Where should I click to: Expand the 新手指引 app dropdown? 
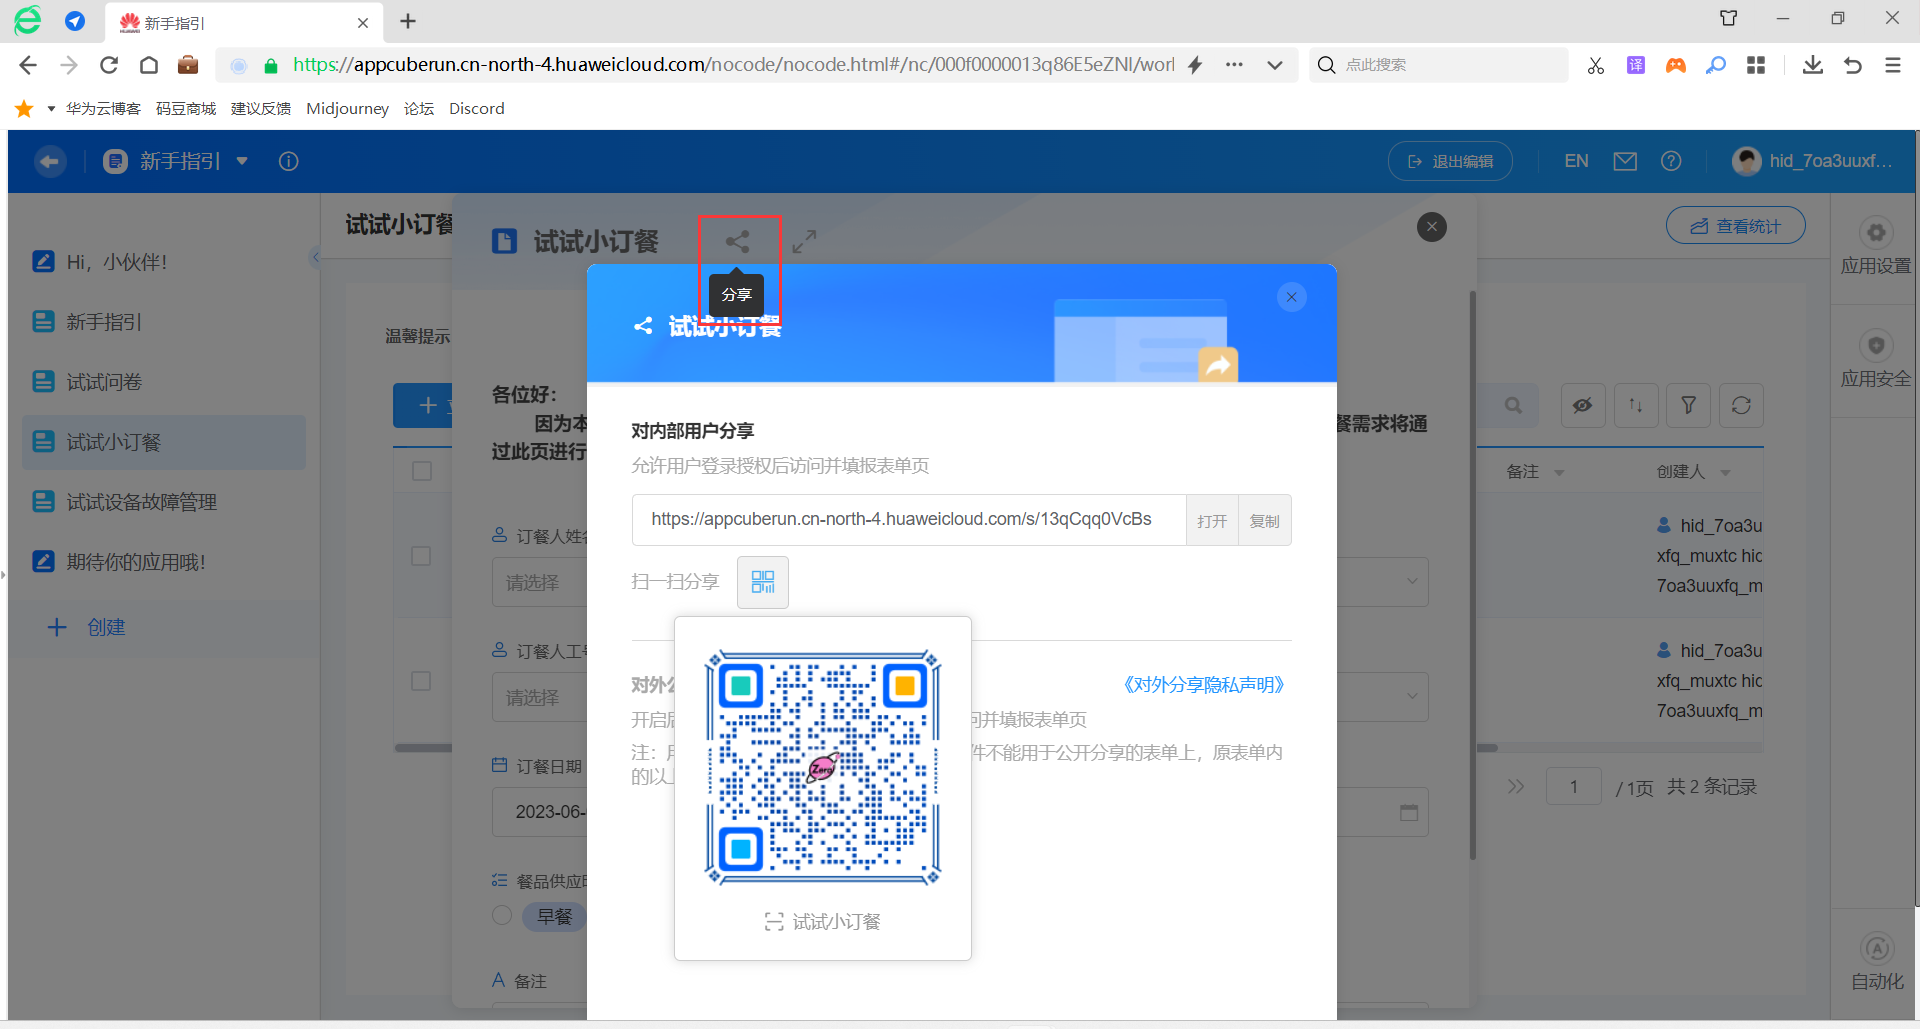[x=242, y=161]
